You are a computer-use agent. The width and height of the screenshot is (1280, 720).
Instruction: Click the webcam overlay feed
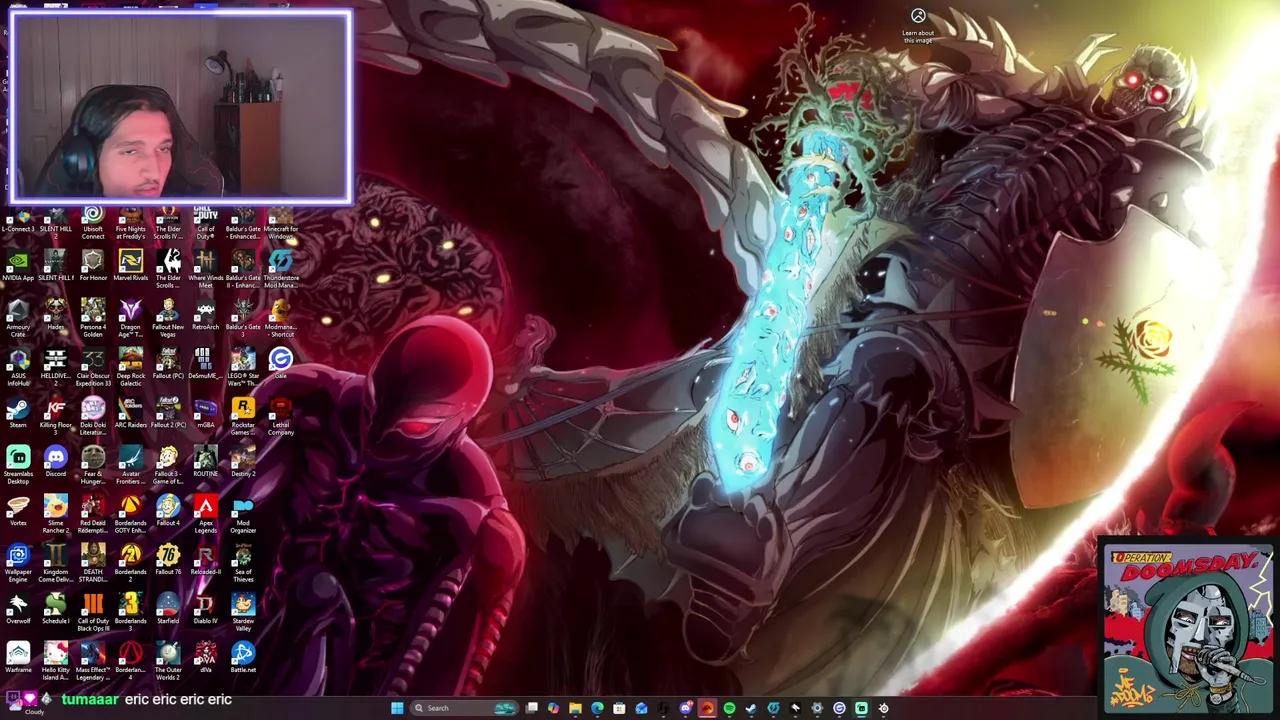[x=181, y=106]
